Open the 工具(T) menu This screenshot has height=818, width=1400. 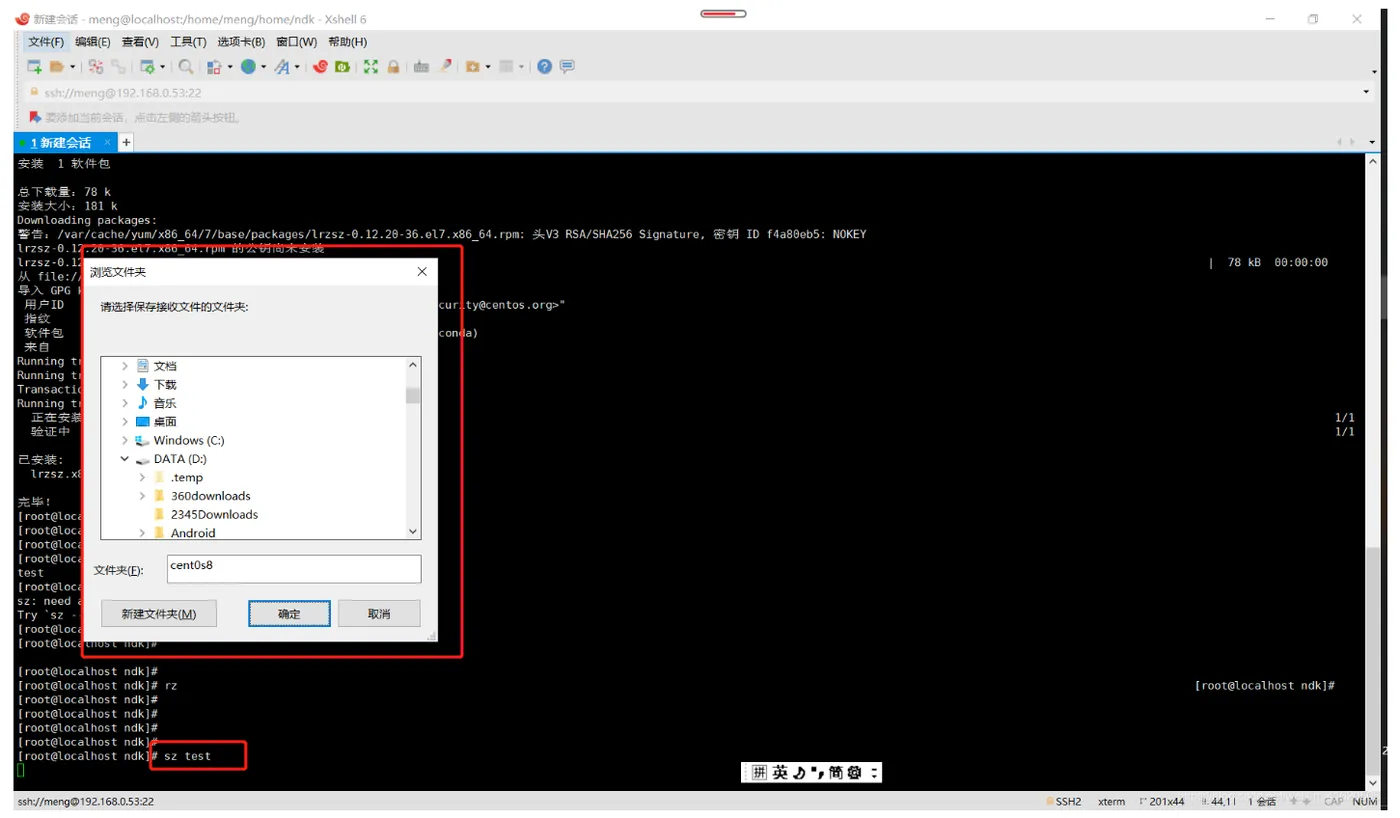[188, 42]
